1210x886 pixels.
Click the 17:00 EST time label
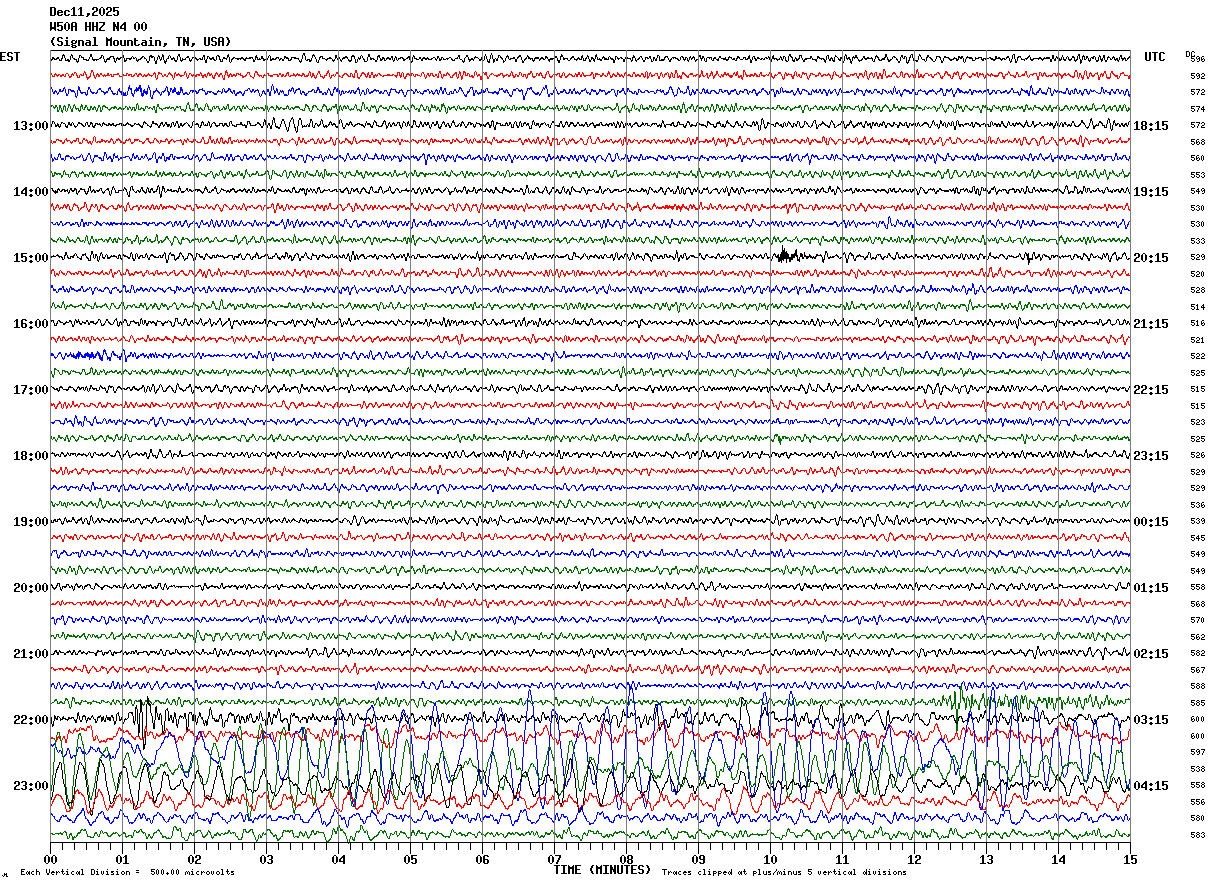(x=30, y=390)
